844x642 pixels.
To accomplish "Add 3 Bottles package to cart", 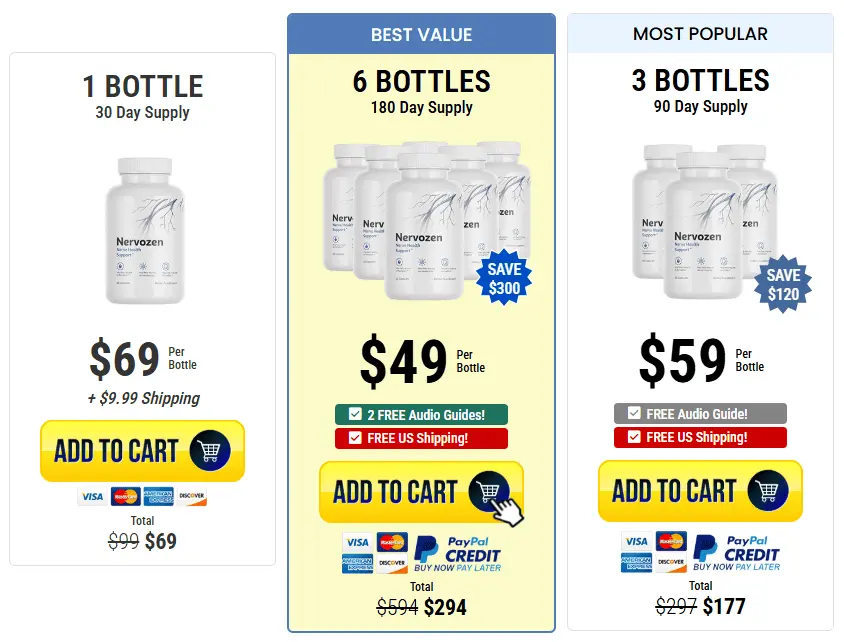I will coord(700,491).
